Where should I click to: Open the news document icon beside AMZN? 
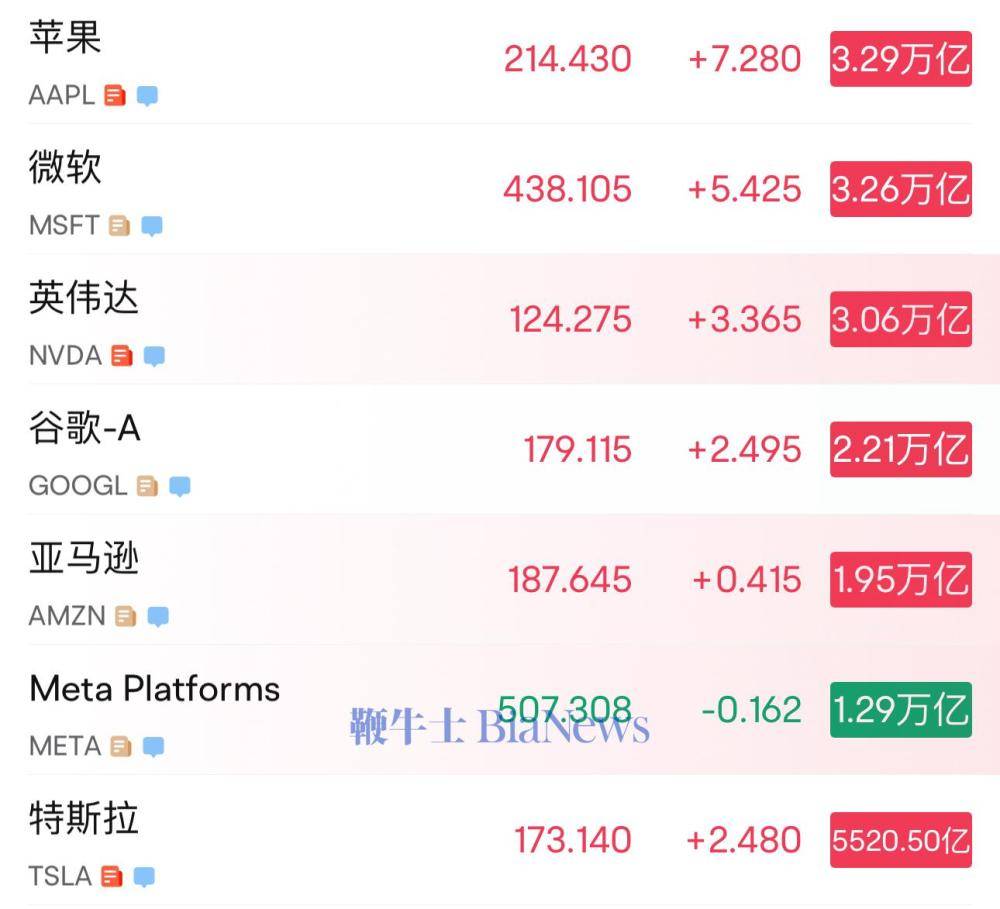[126, 616]
